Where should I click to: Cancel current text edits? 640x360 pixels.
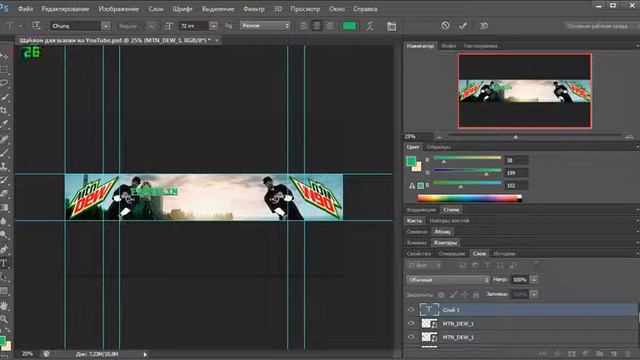[x=445, y=26]
